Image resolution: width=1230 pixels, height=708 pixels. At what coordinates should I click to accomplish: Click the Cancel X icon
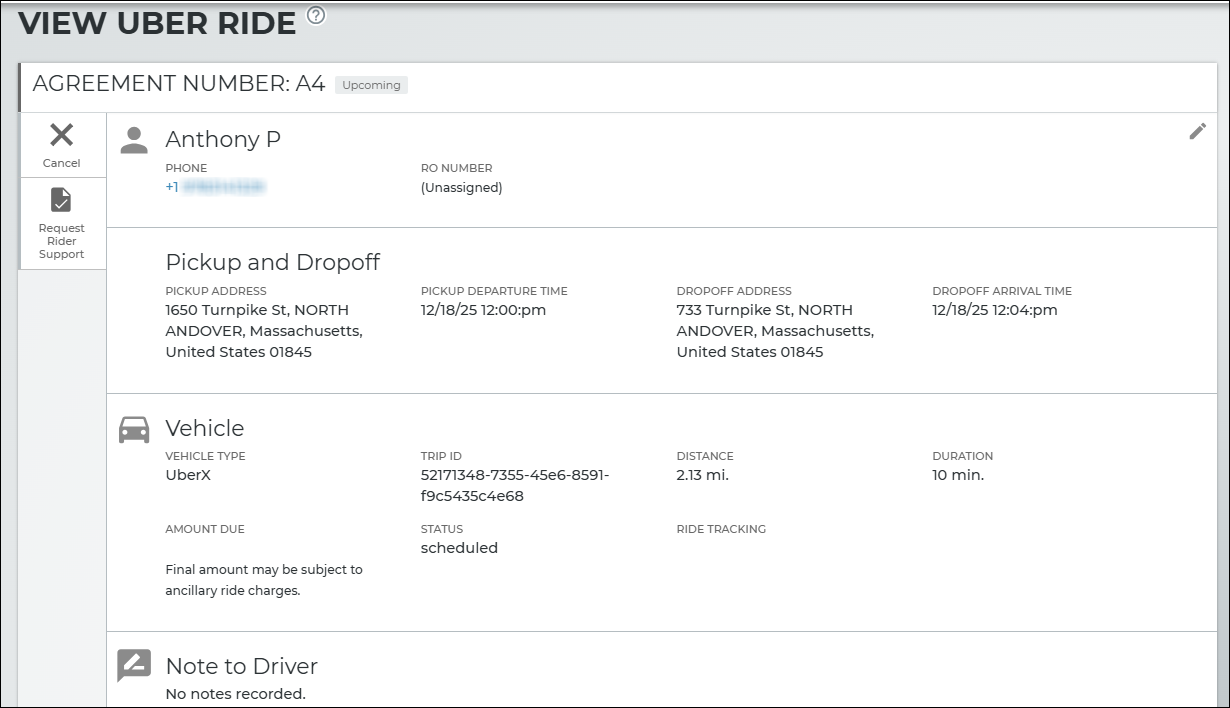pos(62,135)
